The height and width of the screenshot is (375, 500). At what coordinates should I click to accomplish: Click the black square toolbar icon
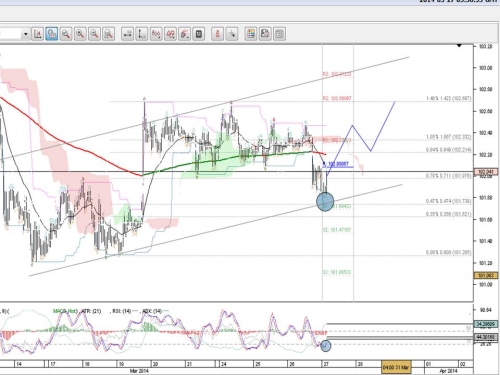(x=199, y=34)
